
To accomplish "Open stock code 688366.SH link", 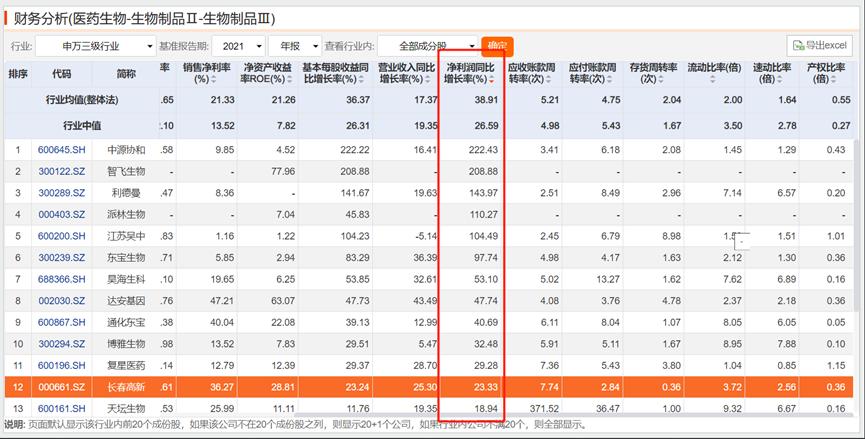I will pyautogui.click(x=62, y=279).
